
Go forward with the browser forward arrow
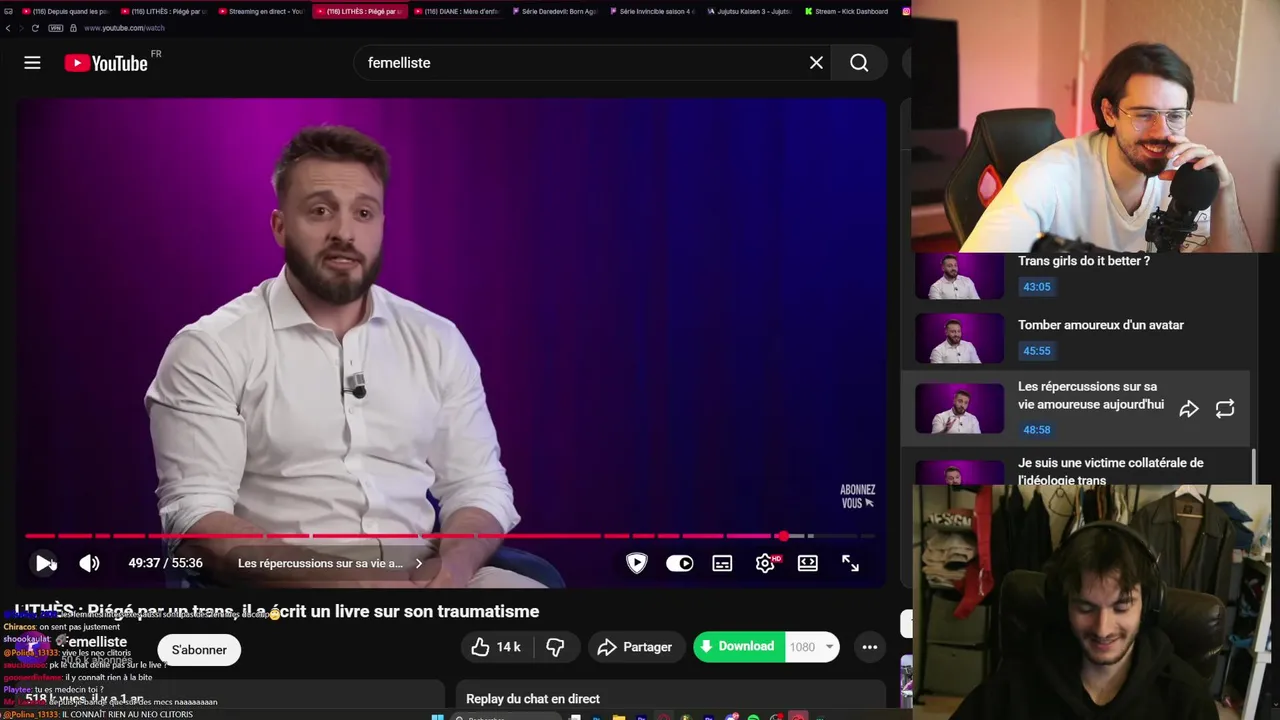coord(21,28)
